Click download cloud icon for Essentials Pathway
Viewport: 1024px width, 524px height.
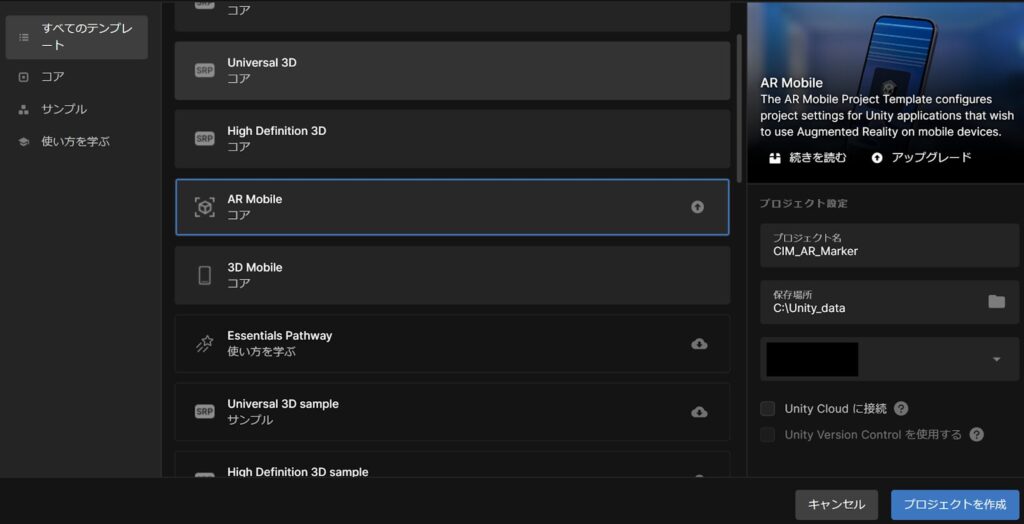pos(699,344)
